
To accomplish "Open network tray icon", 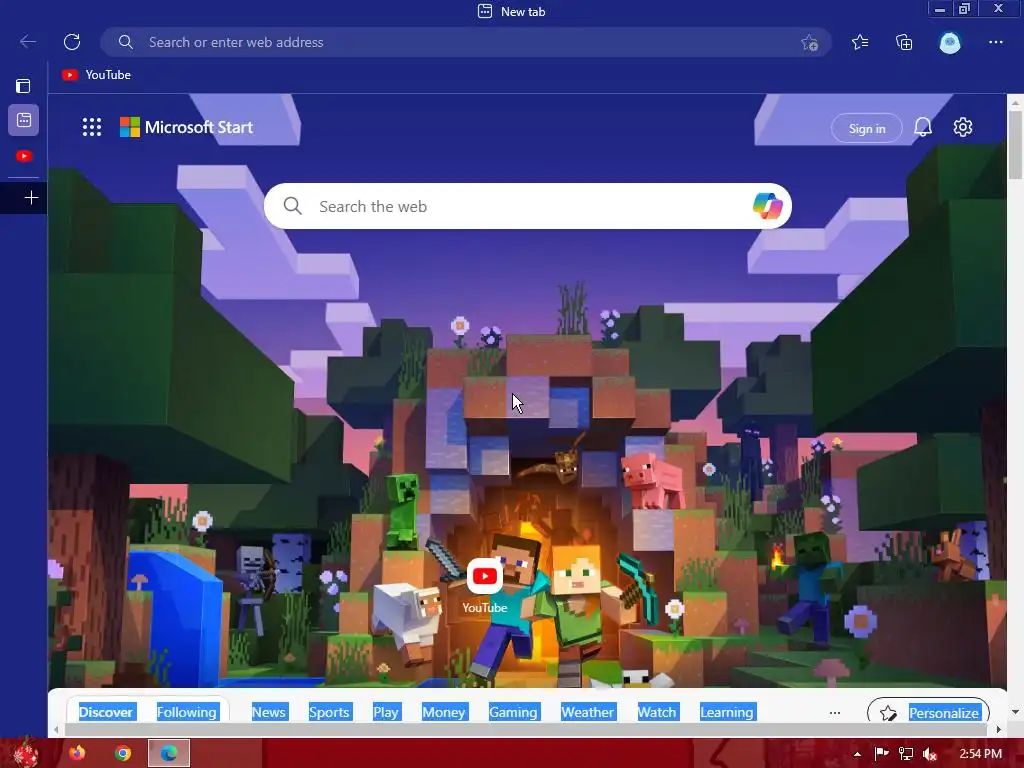I will tap(906, 754).
